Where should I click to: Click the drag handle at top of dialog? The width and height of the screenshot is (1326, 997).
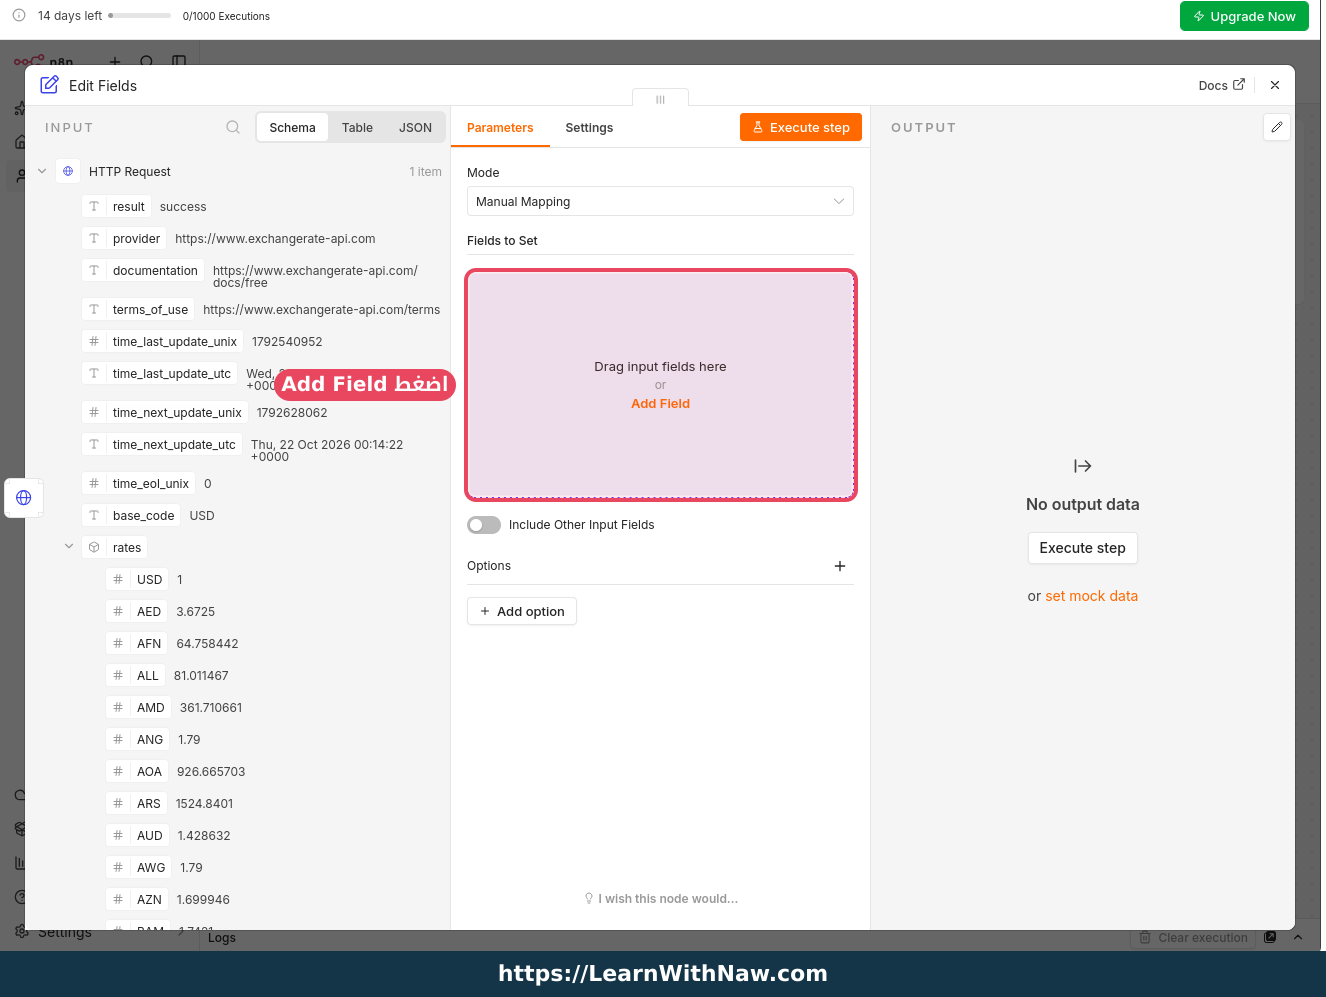click(660, 99)
